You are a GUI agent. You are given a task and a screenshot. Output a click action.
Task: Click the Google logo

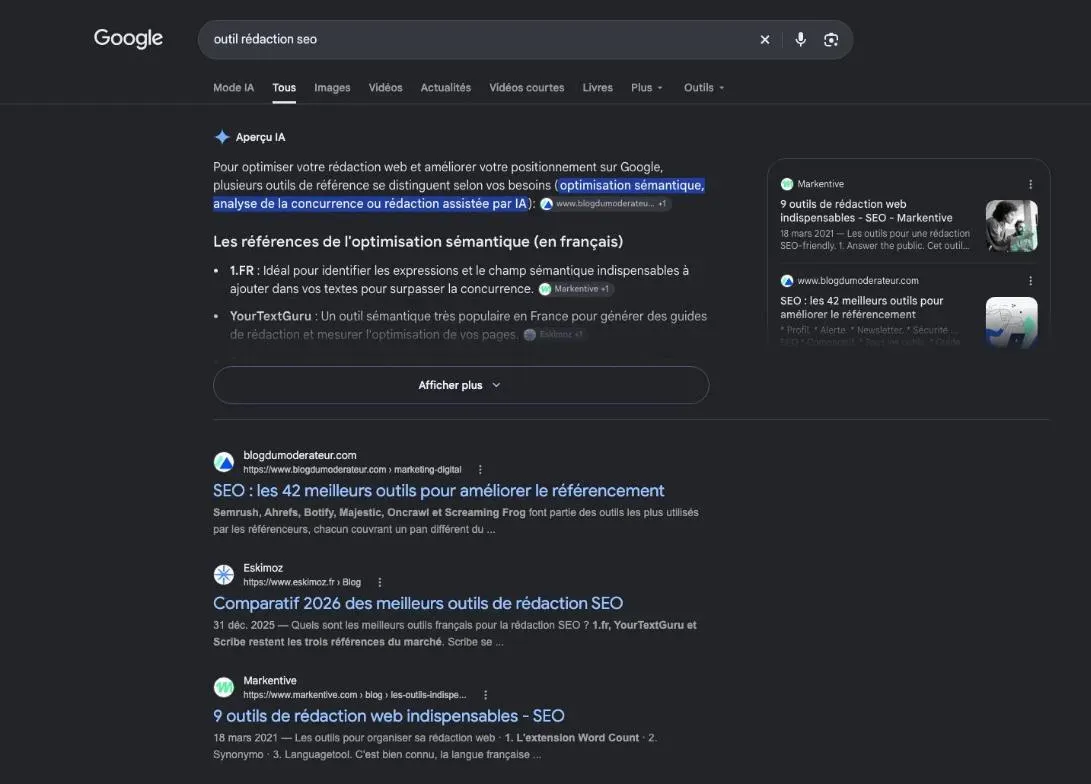pyautogui.click(x=128, y=38)
